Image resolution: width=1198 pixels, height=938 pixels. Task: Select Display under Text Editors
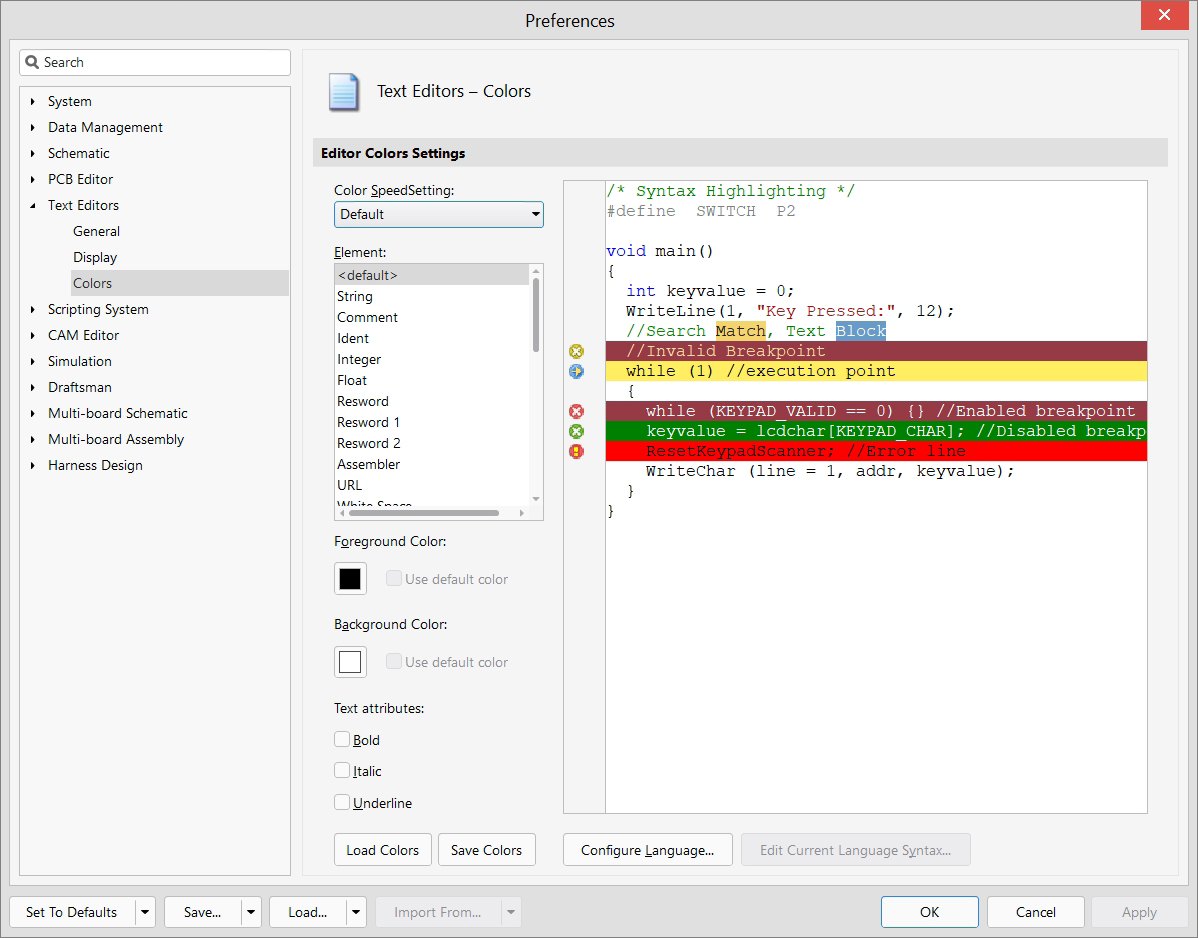point(95,257)
